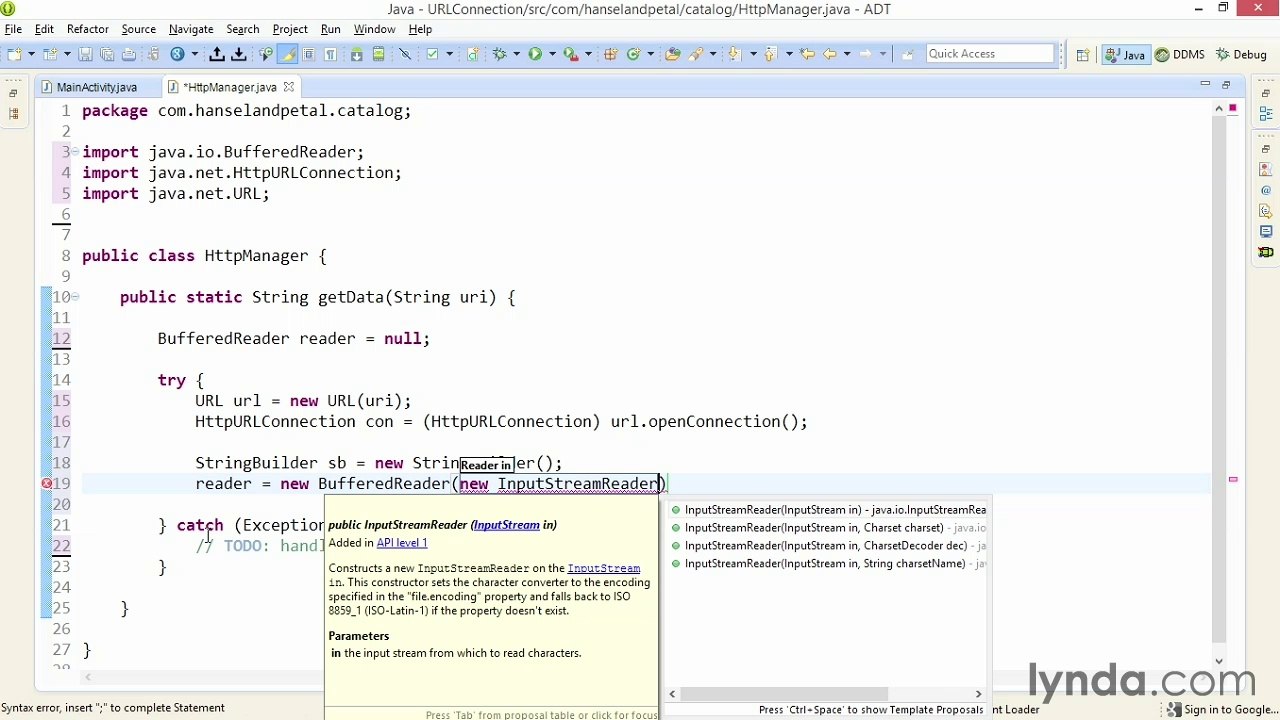Switch to the Debug perspective

1241,54
